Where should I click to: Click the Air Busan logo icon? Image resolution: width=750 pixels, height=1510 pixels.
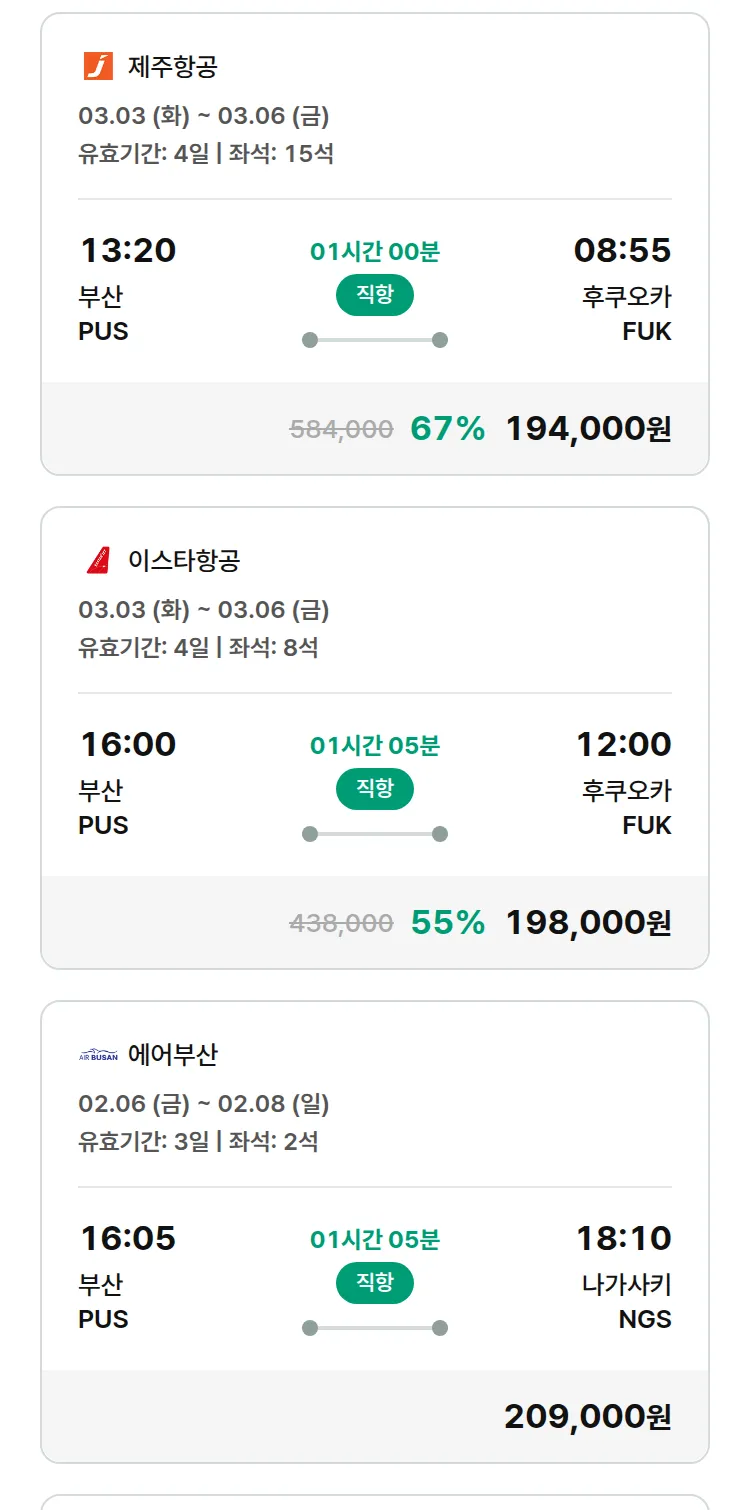point(98,1055)
